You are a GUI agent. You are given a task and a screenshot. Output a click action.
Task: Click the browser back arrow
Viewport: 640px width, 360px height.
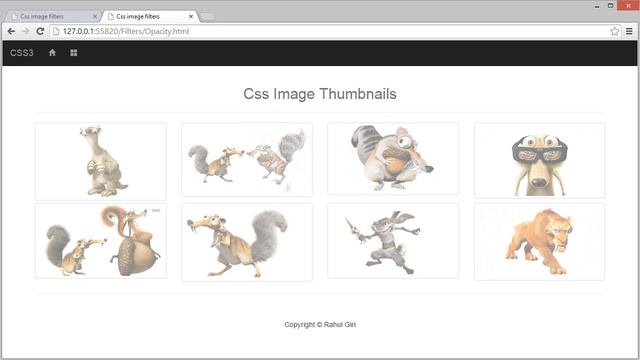(11, 31)
